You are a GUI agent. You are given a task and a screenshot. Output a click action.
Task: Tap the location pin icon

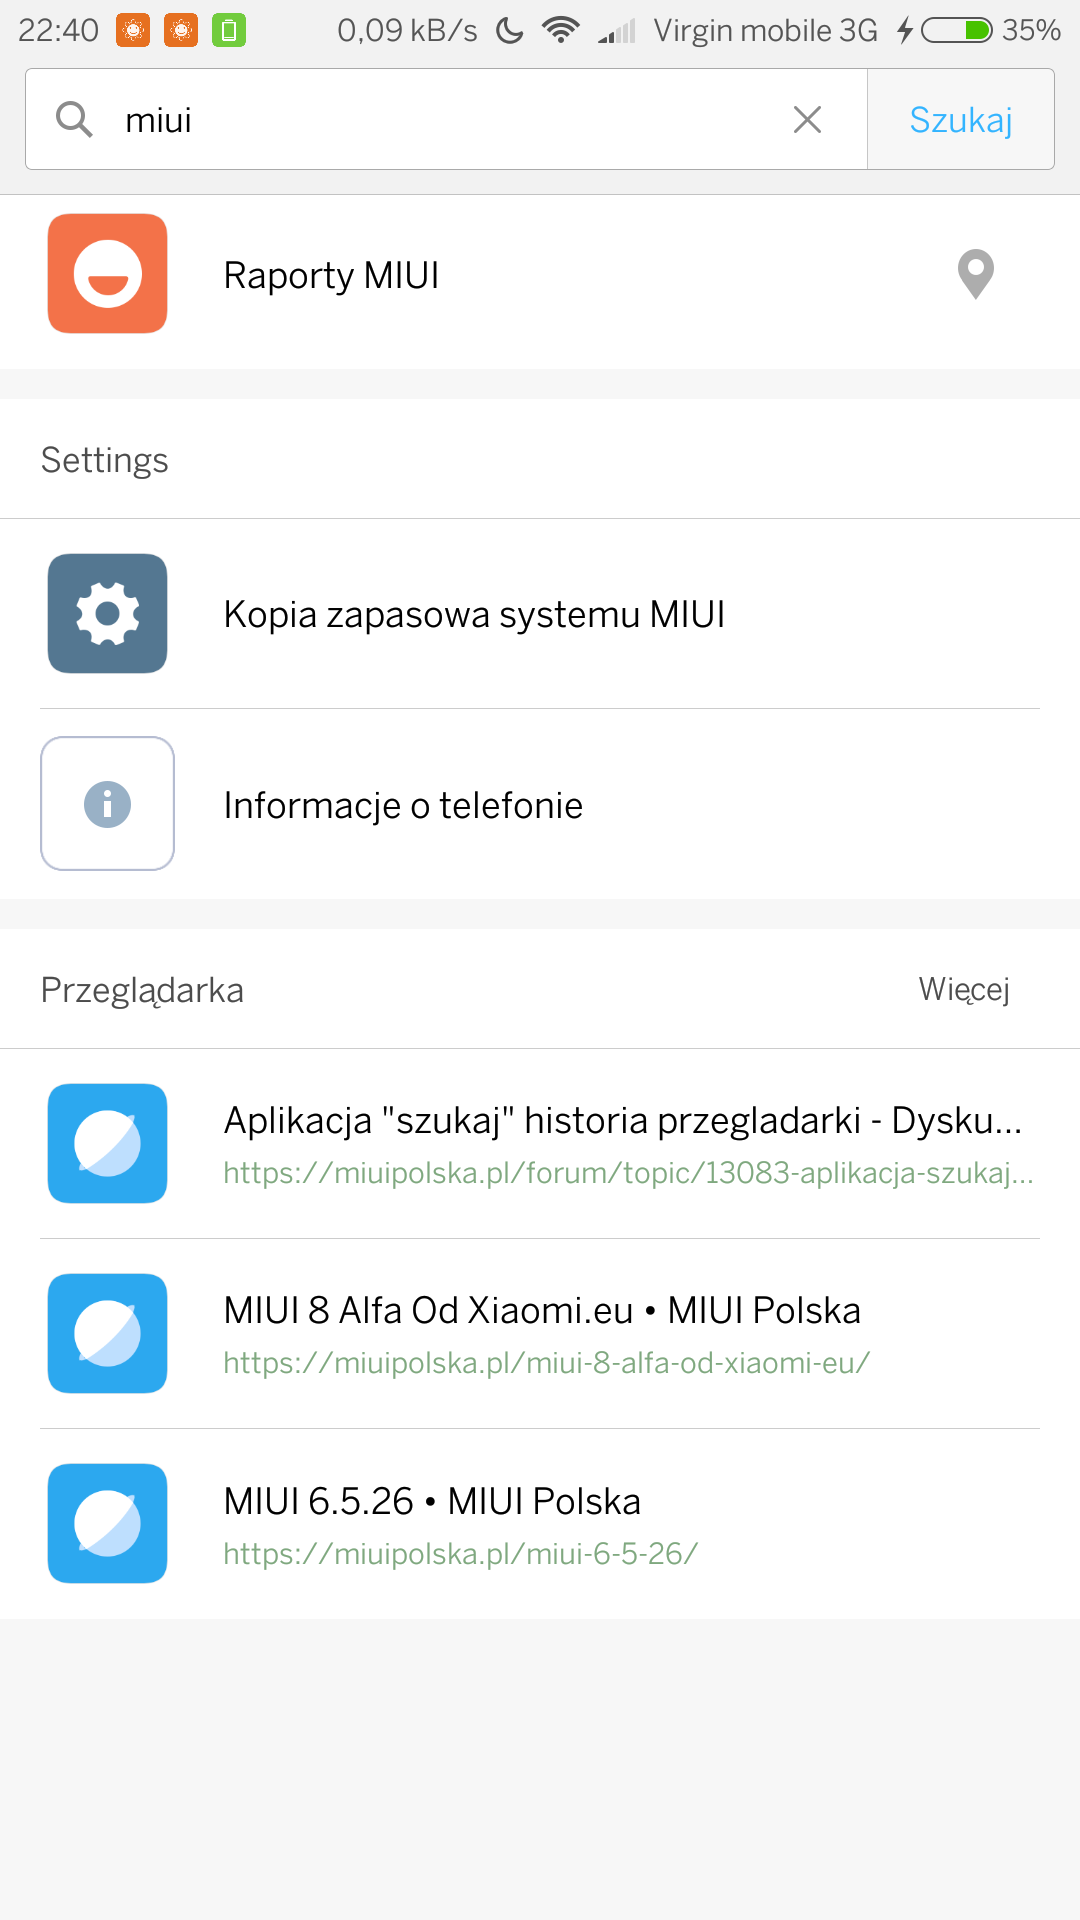point(975,274)
